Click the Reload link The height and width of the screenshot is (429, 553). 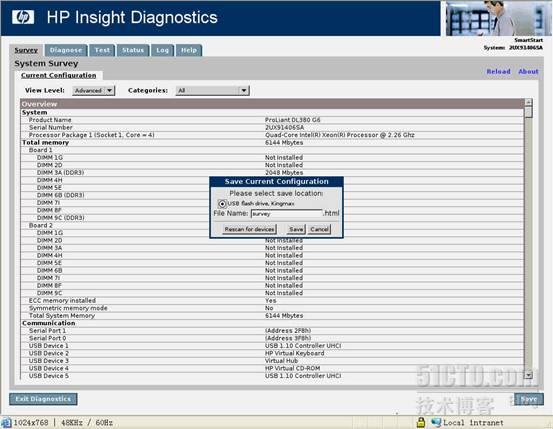pyautogui.click(x=498, y=72)
